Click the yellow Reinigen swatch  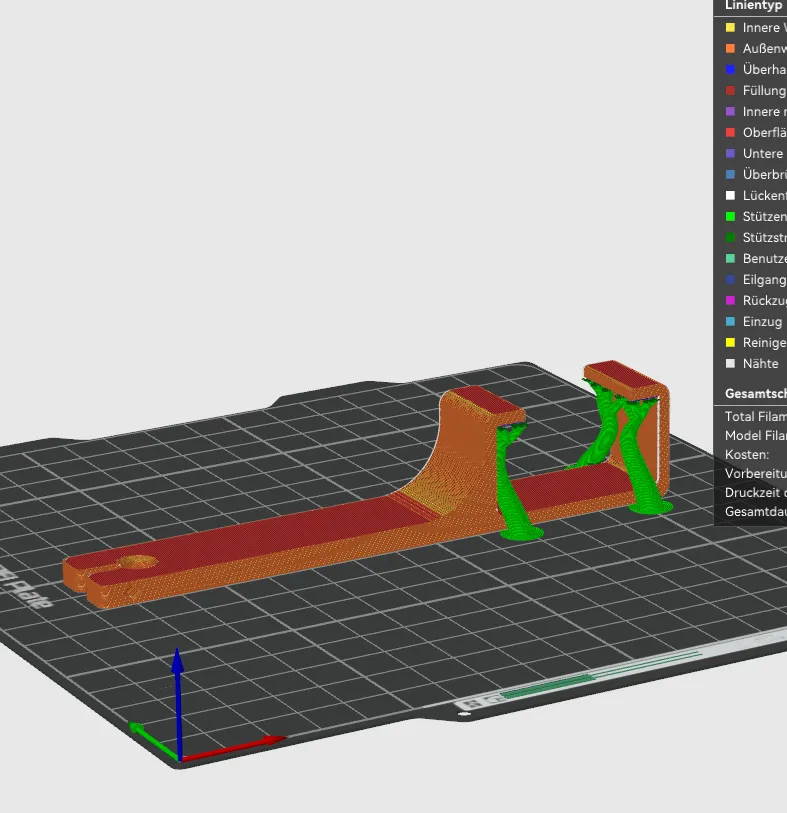[x=730, y=343]
